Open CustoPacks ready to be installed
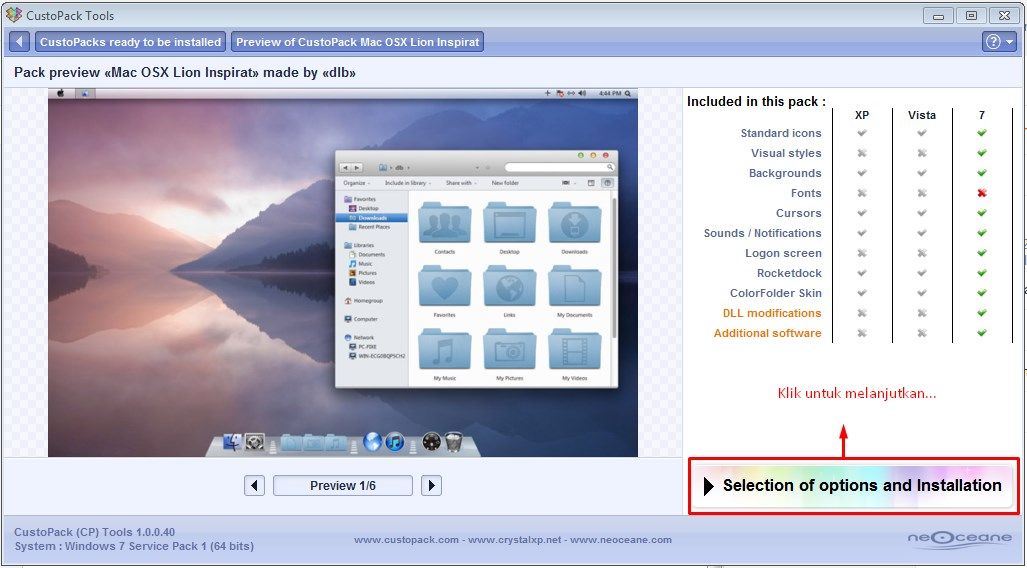 click(x=130, y=42)
